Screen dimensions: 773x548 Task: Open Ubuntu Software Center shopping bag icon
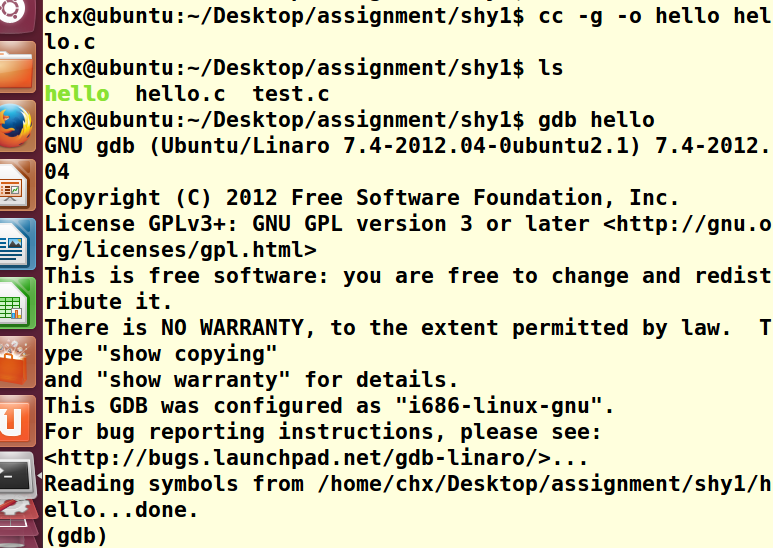point(15,360)
